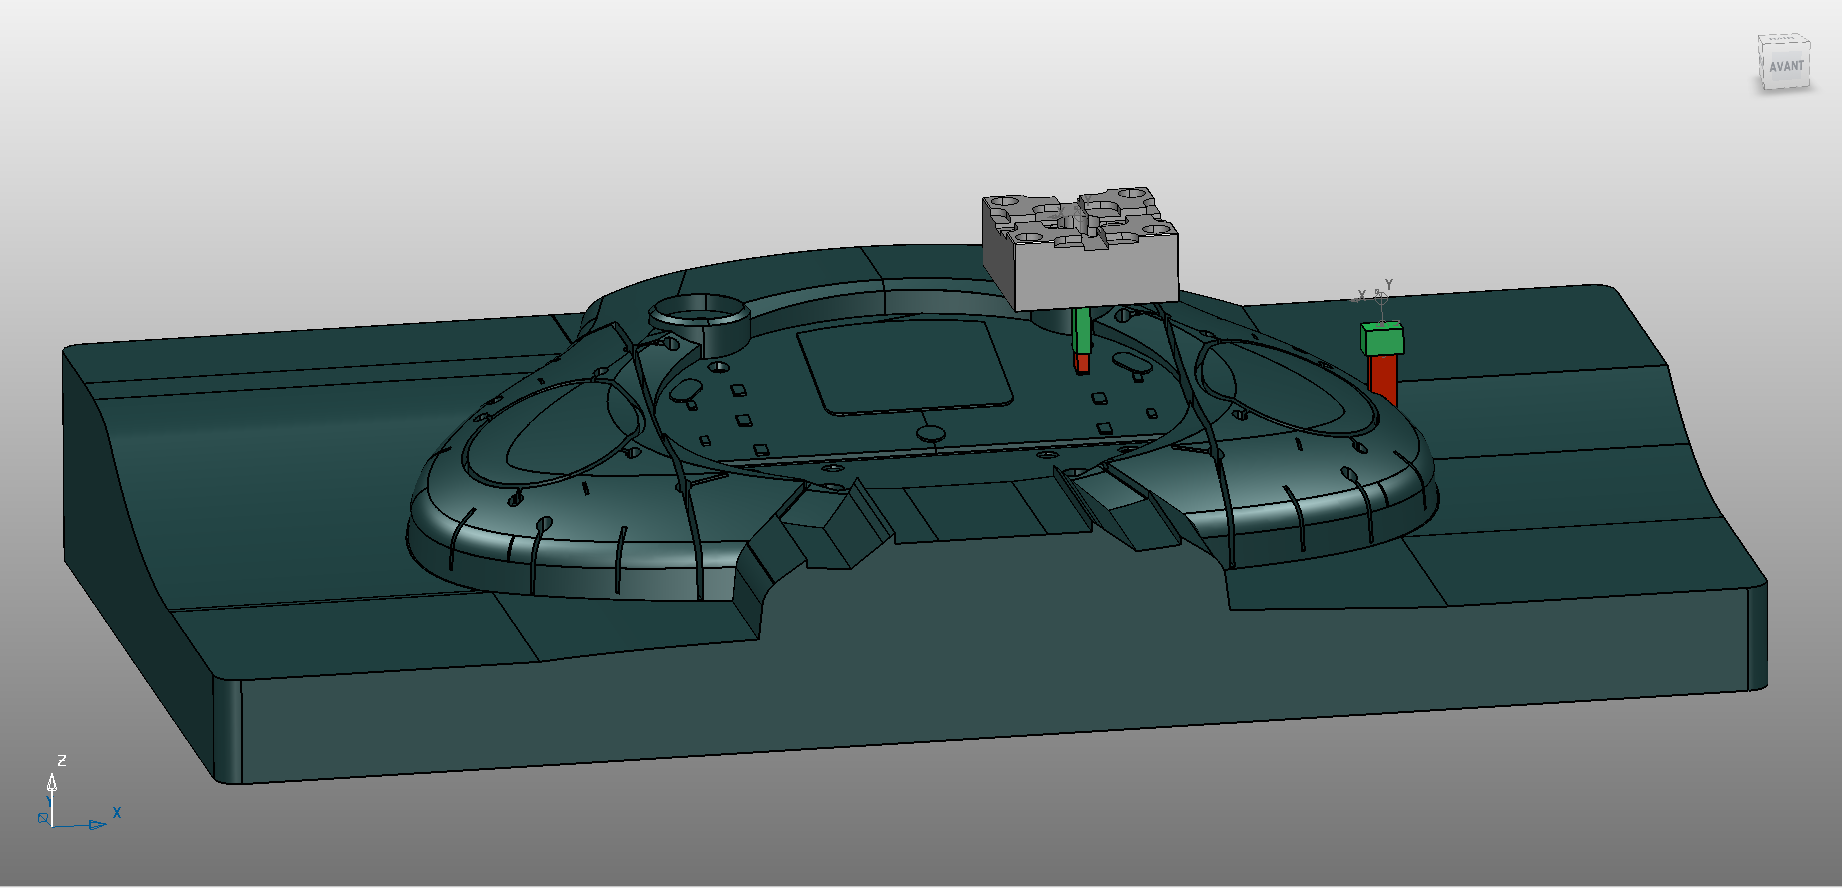Select the oblong slot near the ring boss

pos(686,391)
